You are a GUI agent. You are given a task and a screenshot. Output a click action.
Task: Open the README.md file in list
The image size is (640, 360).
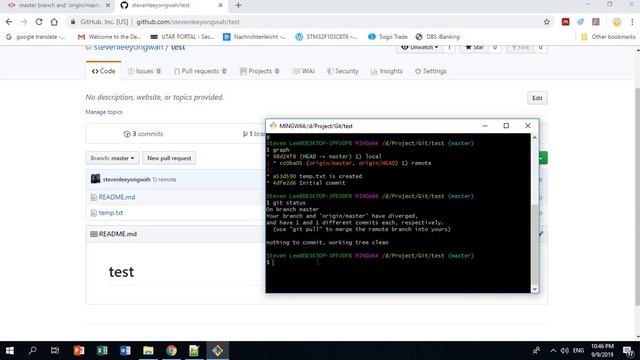117,197
